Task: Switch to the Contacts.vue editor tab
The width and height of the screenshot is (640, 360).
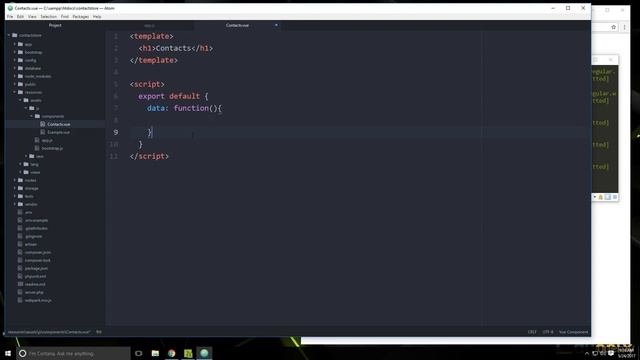Action: (237, 25)
